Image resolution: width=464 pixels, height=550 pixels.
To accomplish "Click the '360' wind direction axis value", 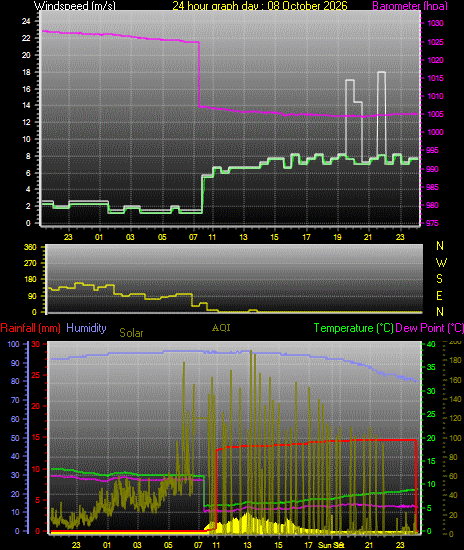I will click(30, 247).
